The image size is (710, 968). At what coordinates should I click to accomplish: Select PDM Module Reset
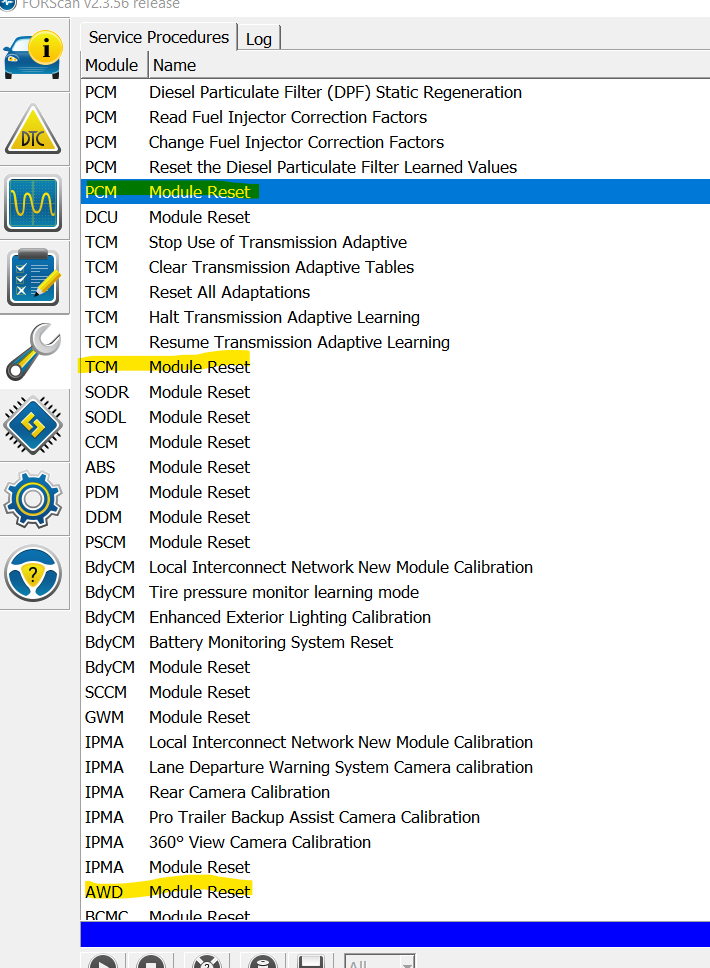[x=395, y=492]
